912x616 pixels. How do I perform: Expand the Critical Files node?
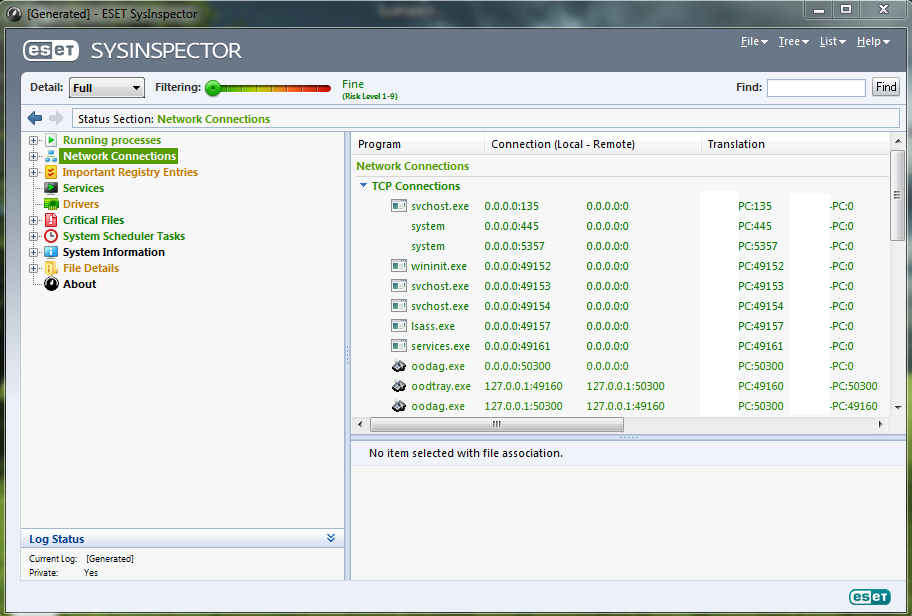click(x=33, y=220)
